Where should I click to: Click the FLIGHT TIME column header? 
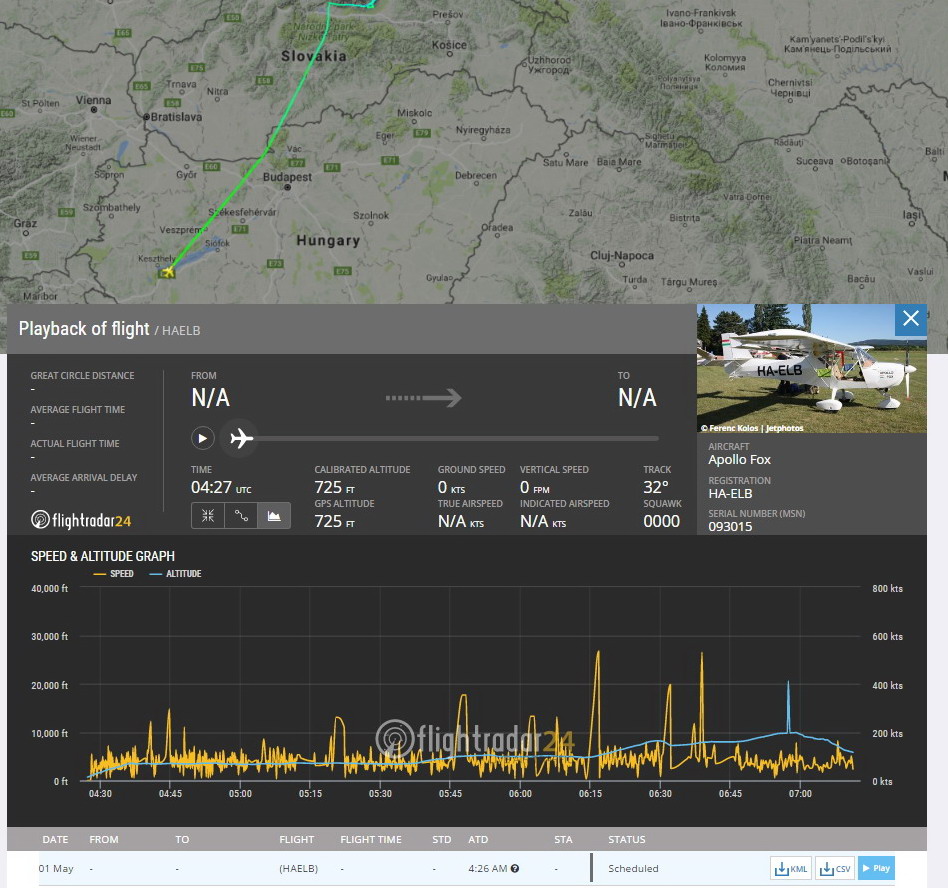[371, 839]
